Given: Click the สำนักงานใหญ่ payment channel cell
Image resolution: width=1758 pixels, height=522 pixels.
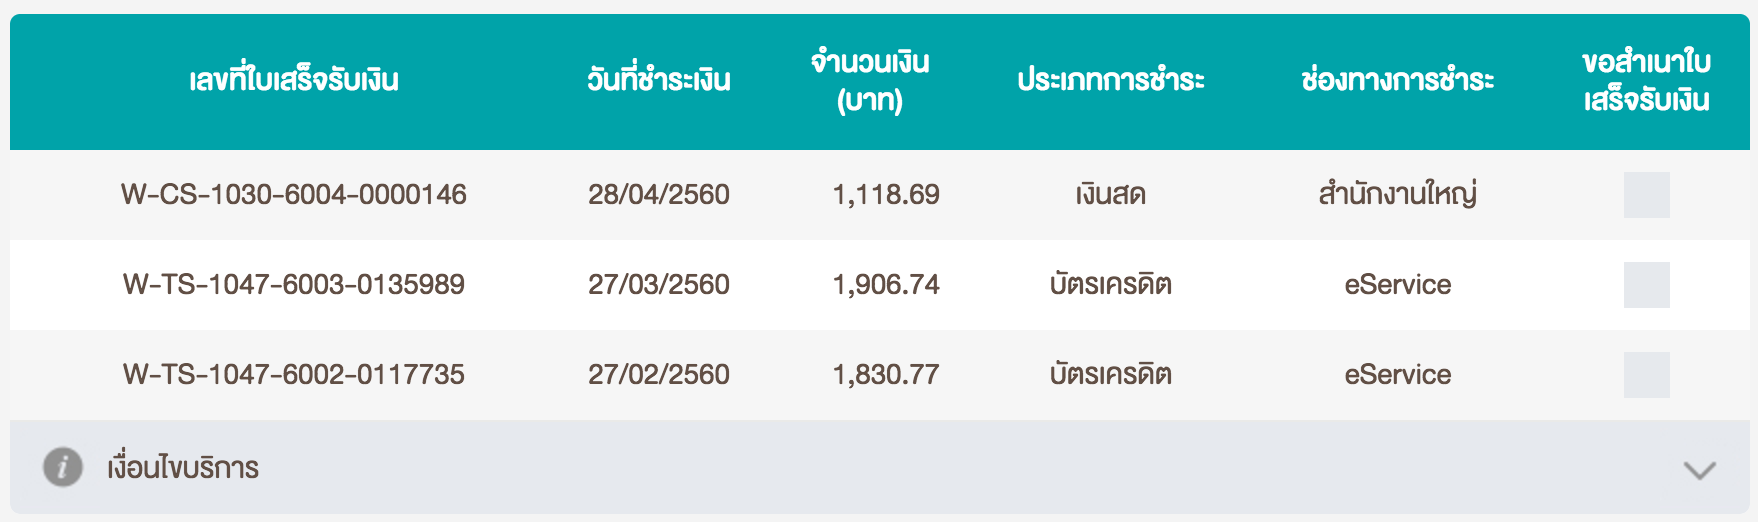Looking at the screenshot, I should pyautogui.click(x=1397, y=194).
